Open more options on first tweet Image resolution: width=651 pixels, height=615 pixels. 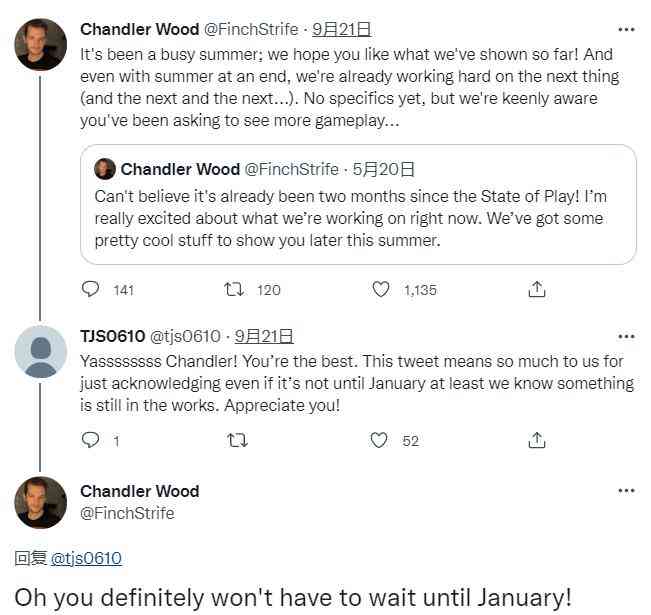click(x=626, y=29)
